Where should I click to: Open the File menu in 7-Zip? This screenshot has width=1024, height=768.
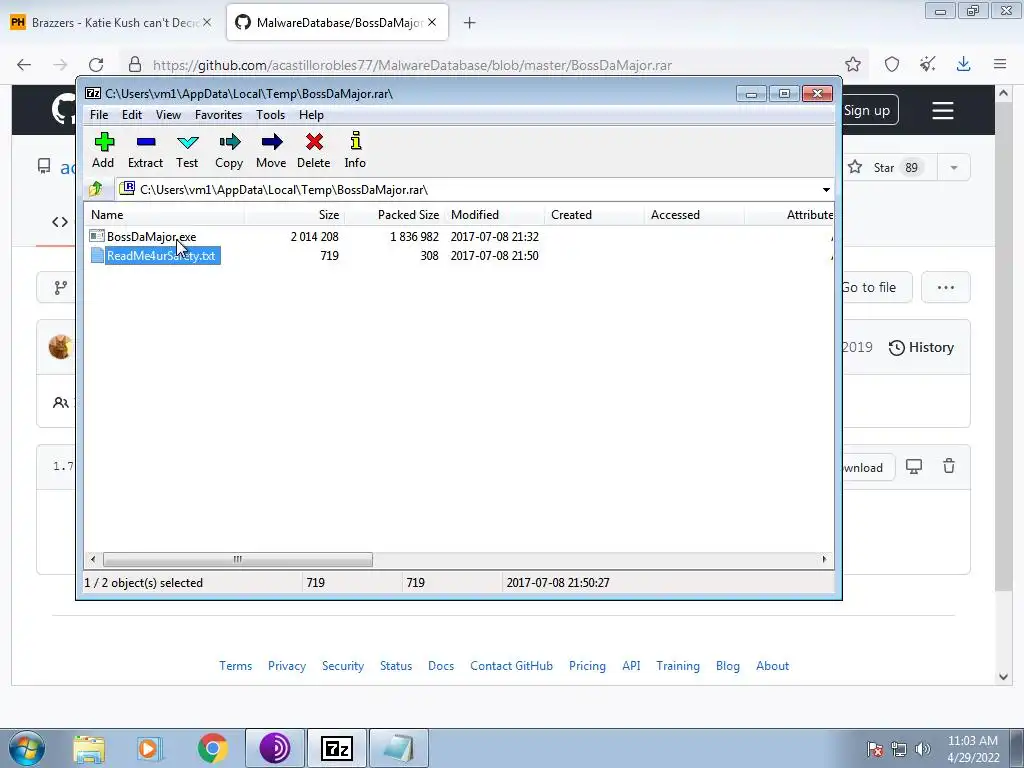click(x=99, y=115)
